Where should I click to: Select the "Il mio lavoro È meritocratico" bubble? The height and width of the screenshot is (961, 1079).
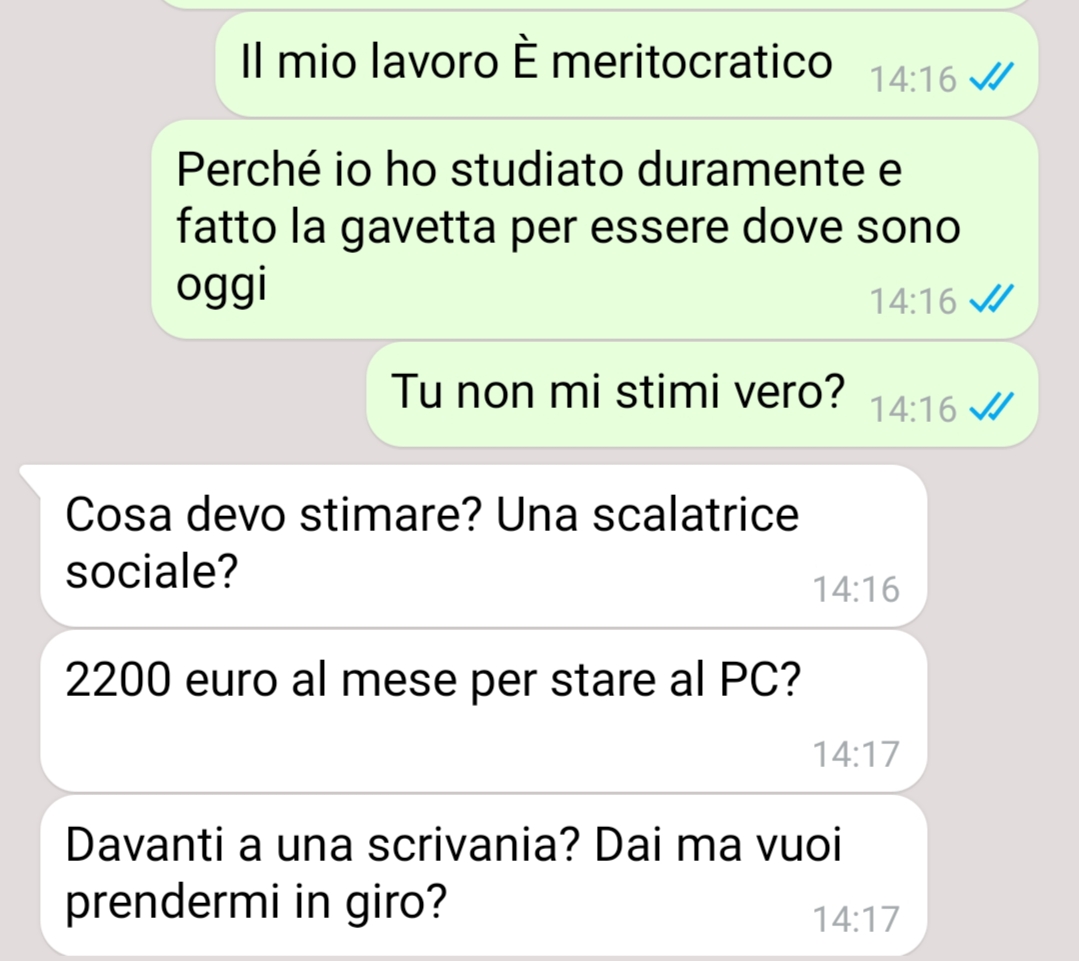tap(626, 64)
